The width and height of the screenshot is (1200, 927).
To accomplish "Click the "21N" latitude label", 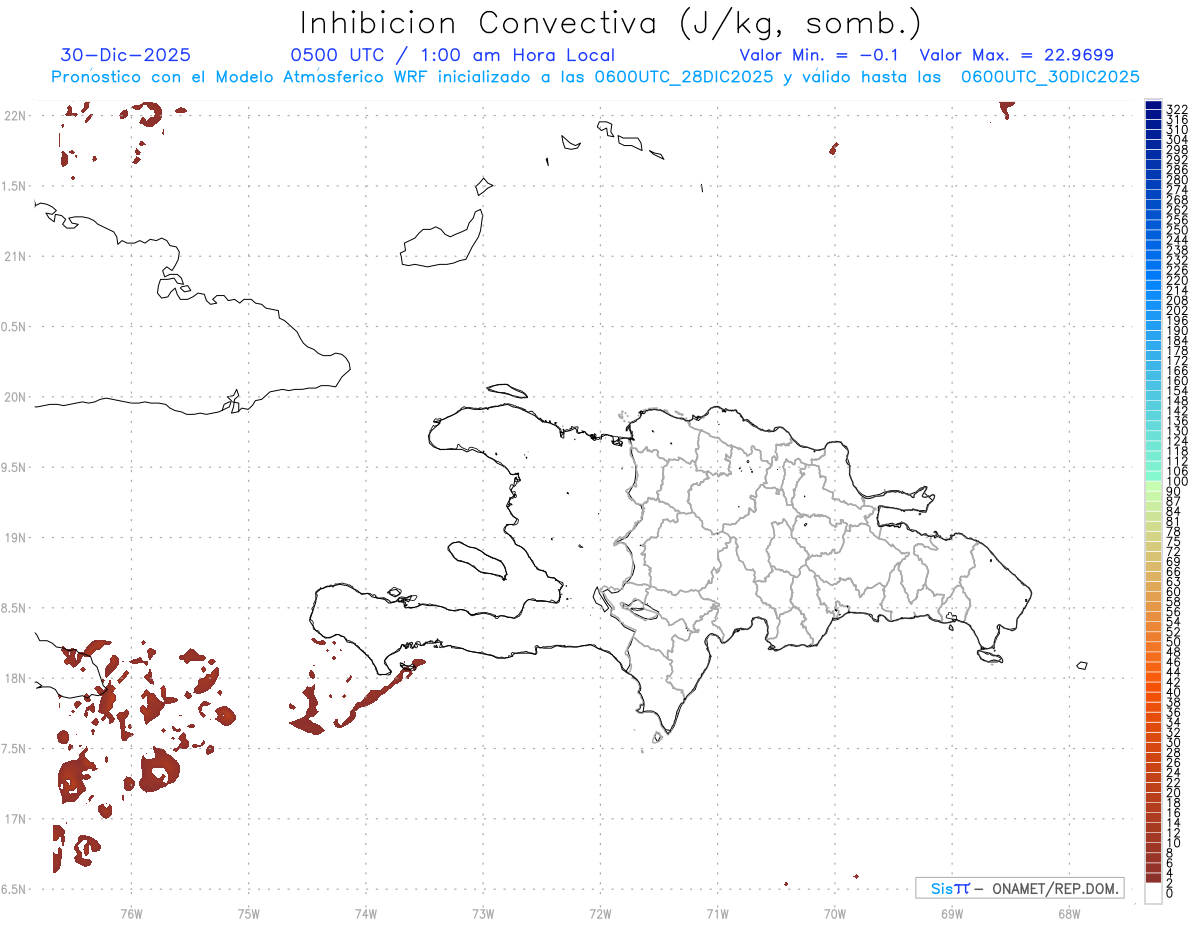I will point(15,256).
